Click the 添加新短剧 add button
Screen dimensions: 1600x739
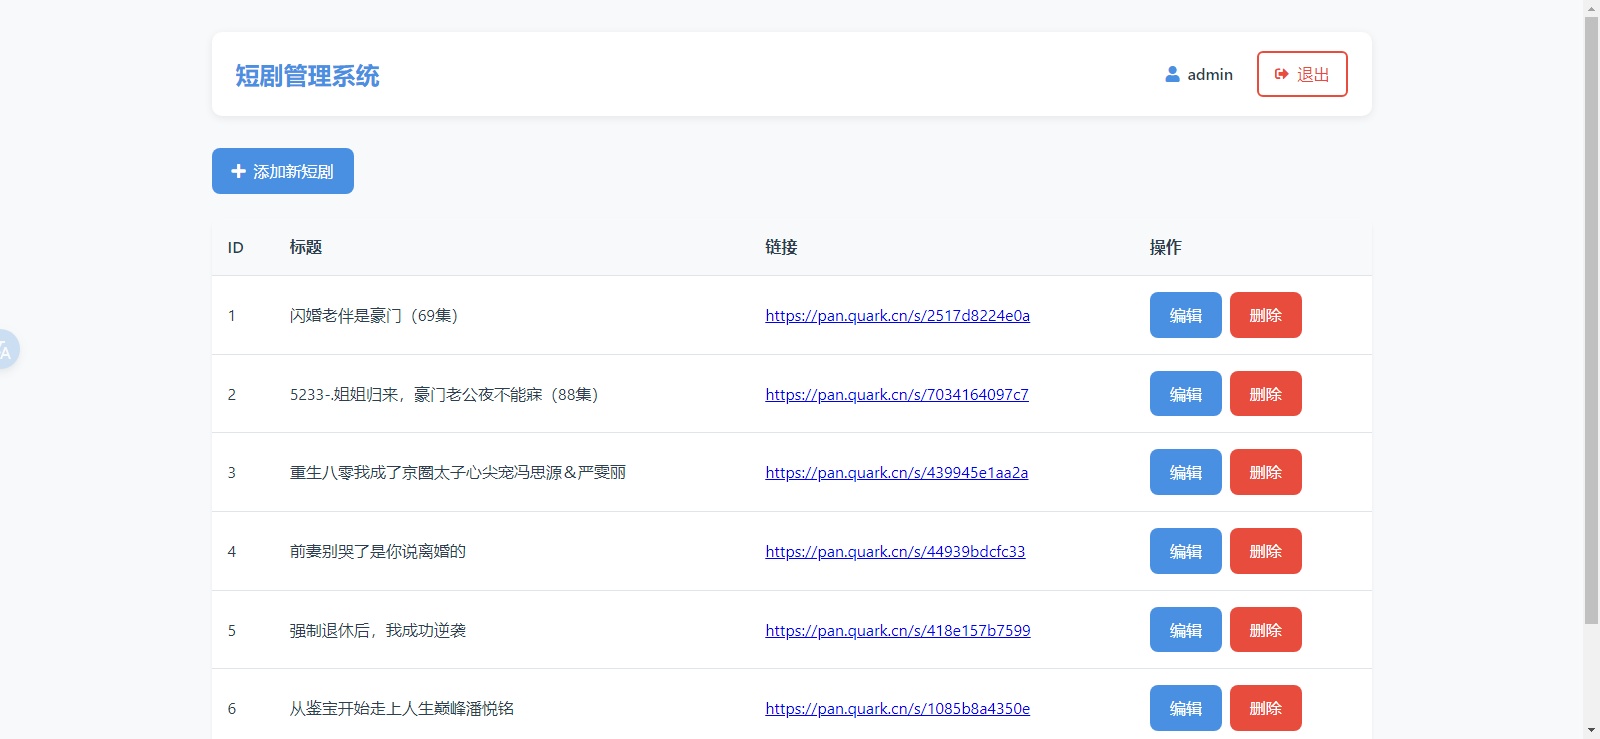pyautogui.click(x=283, y=171)
